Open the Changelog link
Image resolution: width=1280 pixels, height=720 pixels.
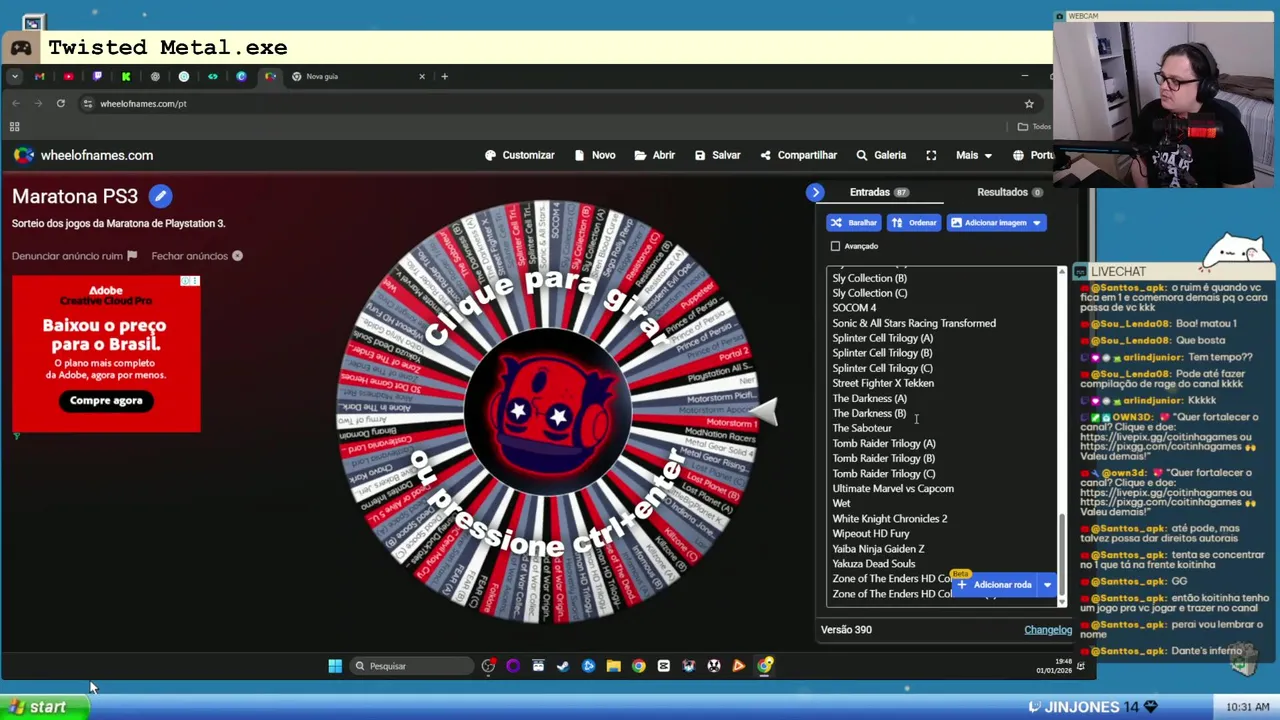click(x=1048, y=630)
